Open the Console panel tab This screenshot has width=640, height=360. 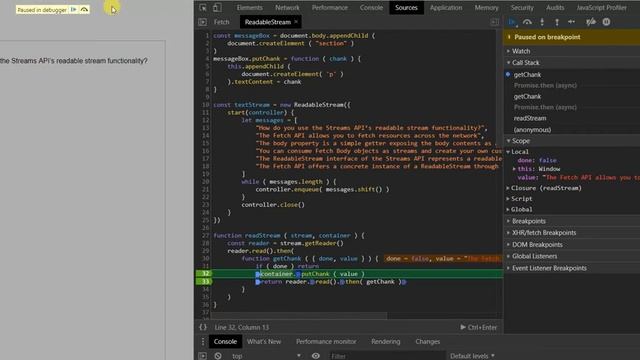(x=371, y=8)
